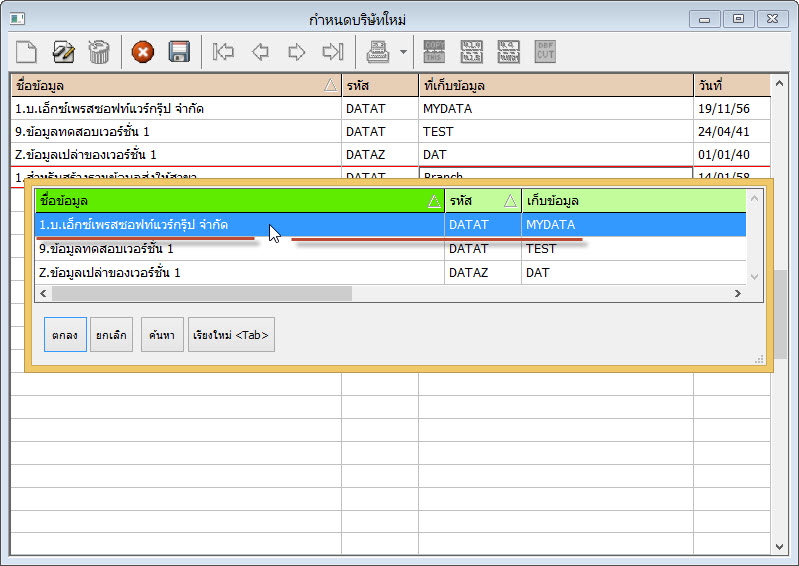This screenshot has width=799, height=566.
Task: Jump to first record arrow
Action: click(x=223, y=52)
